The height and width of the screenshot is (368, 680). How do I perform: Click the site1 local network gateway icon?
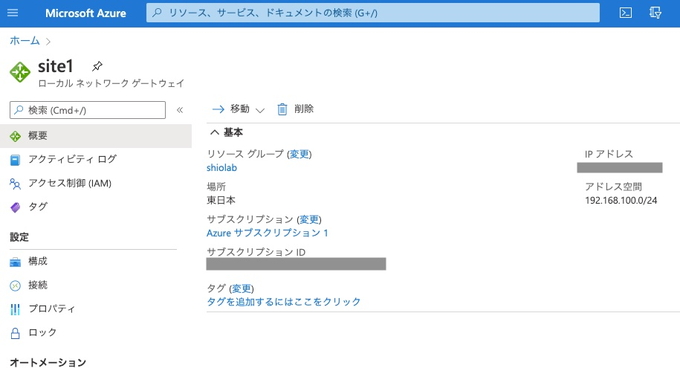click(x=20, y=72)
